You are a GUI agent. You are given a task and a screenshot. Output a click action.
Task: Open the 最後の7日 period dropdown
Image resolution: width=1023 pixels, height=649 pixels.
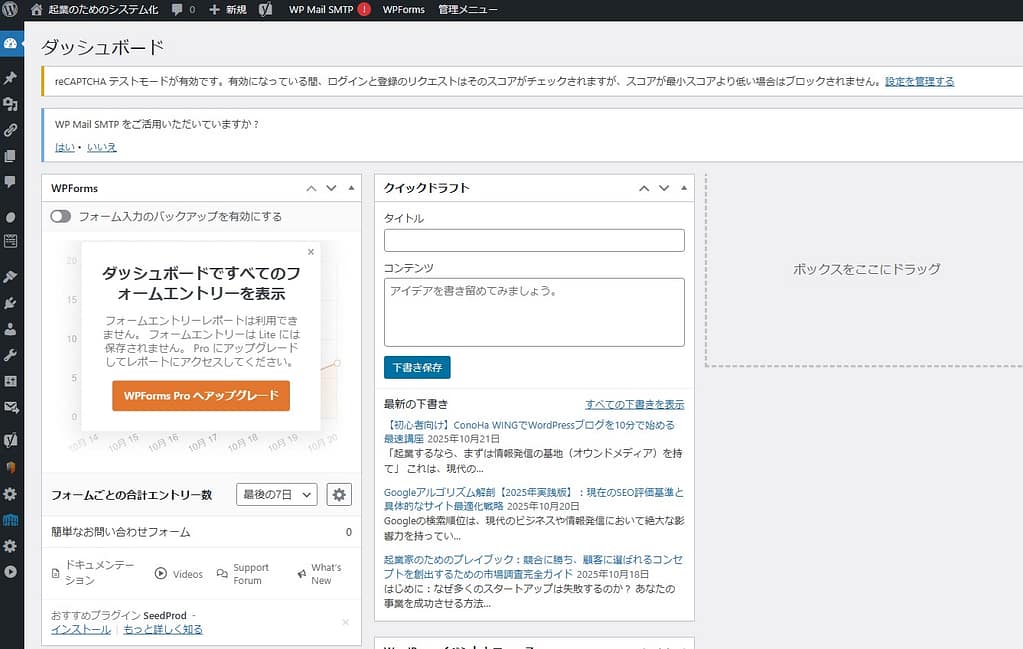coord(276,494)
